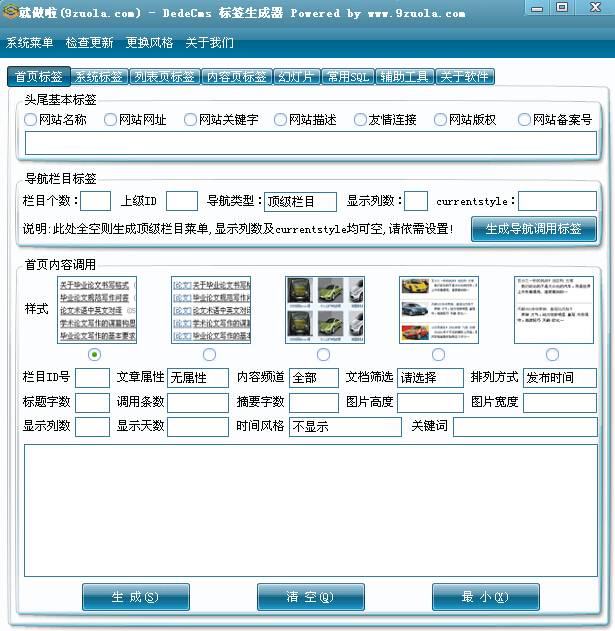Click the 栏目个数 input field

point(95,201)
